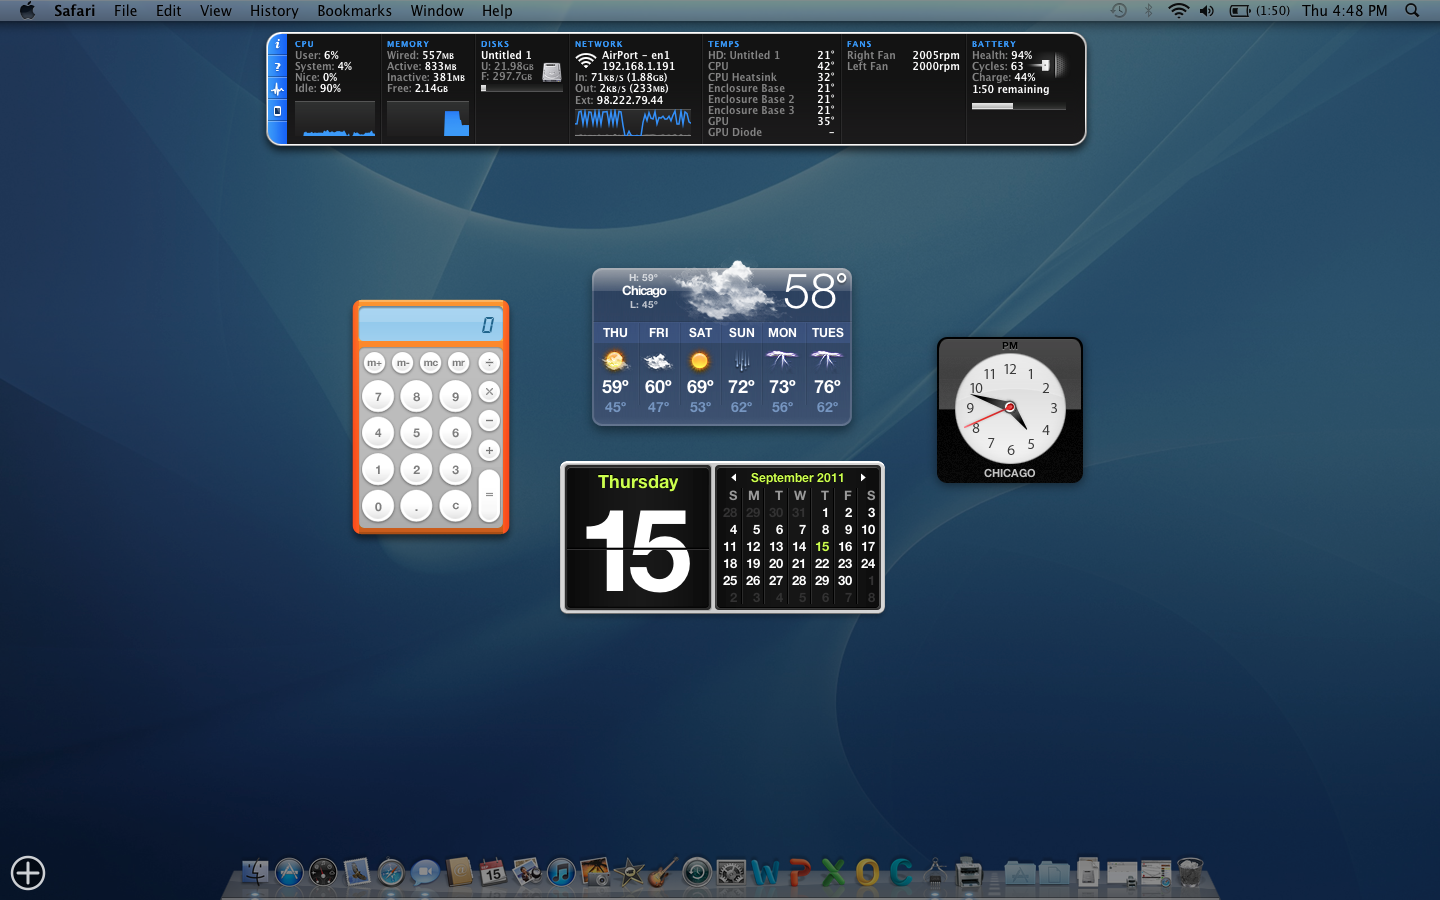Open the Mail stamp icon in Dock

coord(357,873)
